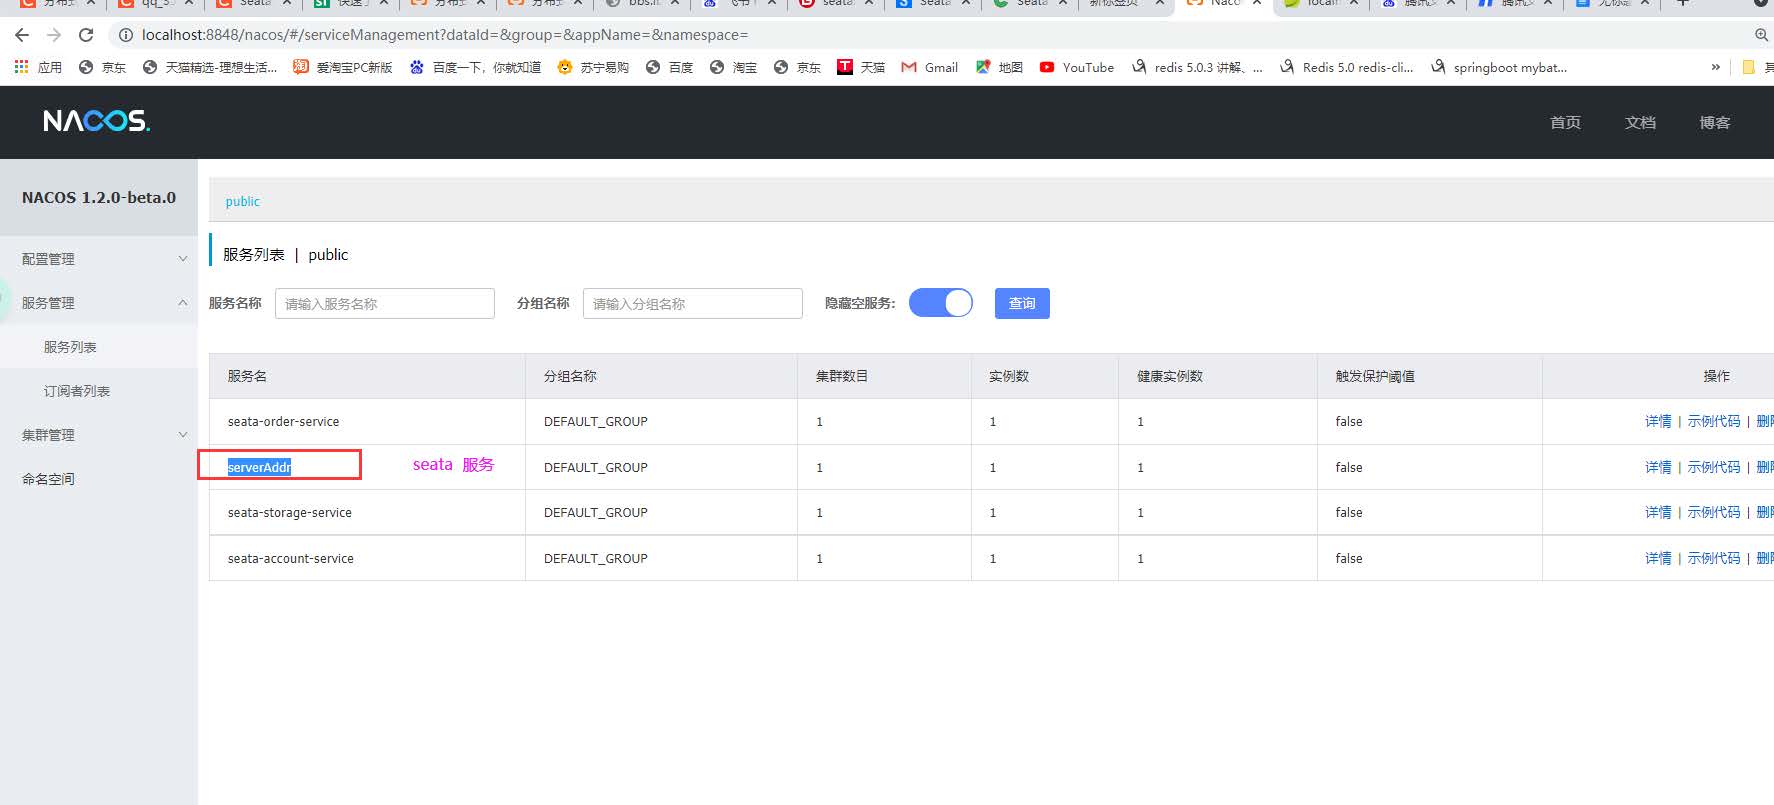Click NACOS 1.2.0-beta.0 version label
This screenshot has width=1774, height=805.
pyautogui.click(x=99, y=197)
